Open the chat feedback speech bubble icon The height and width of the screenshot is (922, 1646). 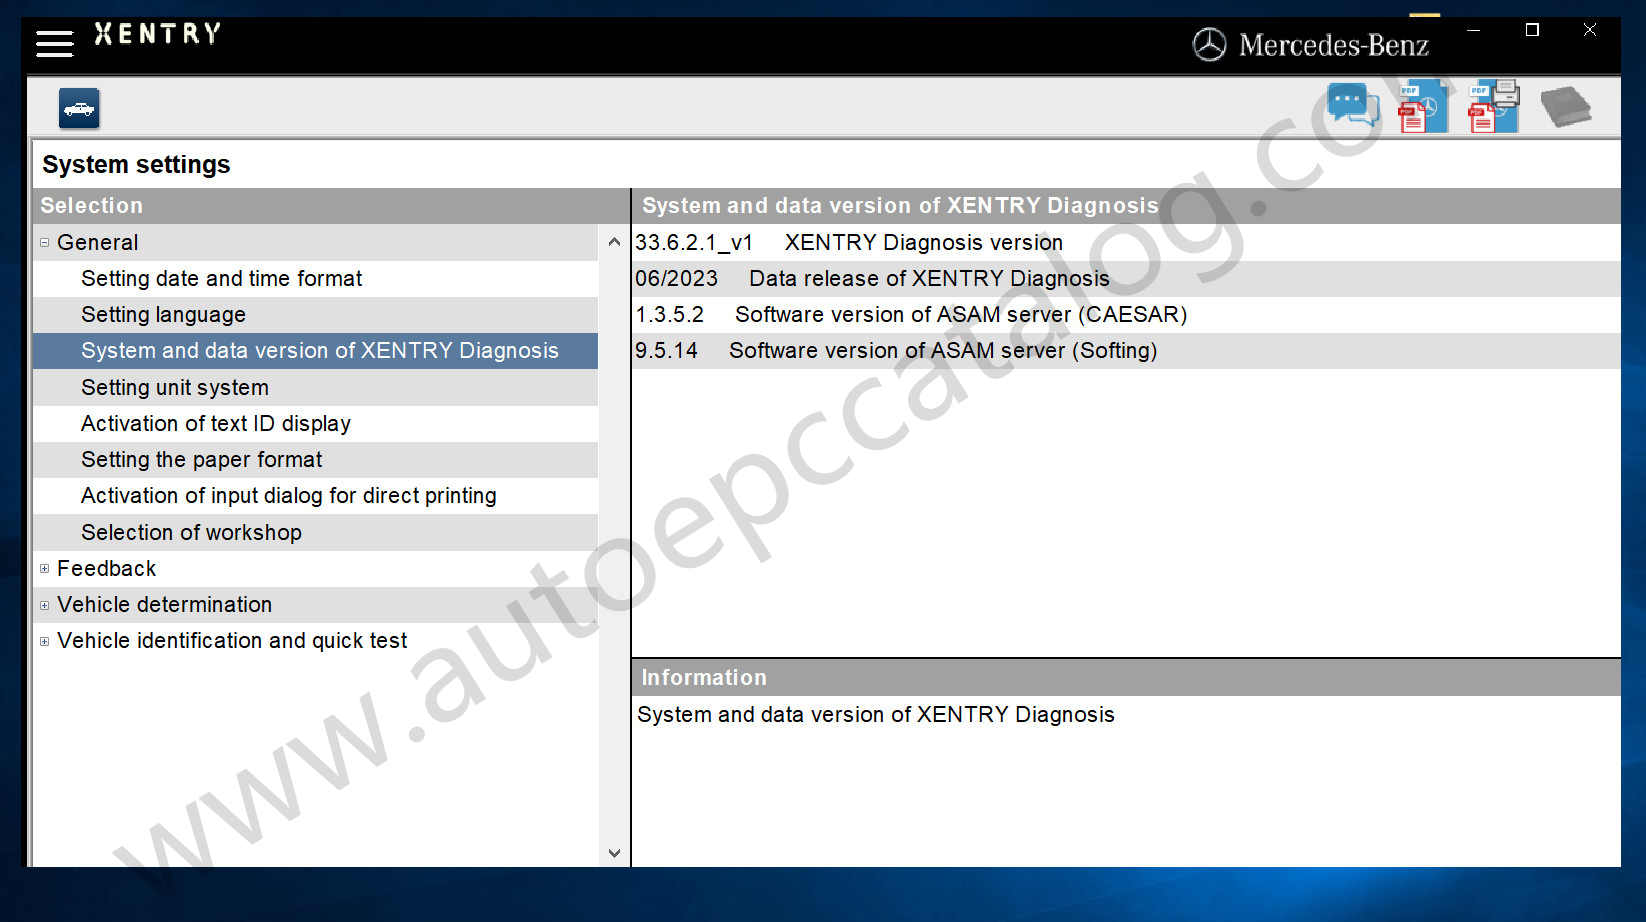coord(1353,105)
